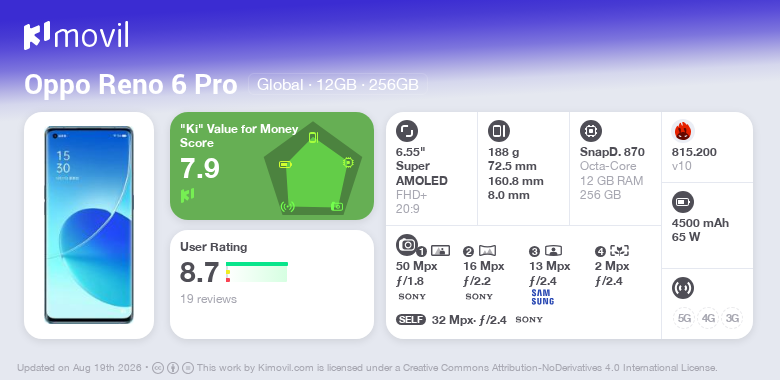Click the Oppo Reno 6 Pro phone image
780x380 pixels.
[x=89, y=225]
